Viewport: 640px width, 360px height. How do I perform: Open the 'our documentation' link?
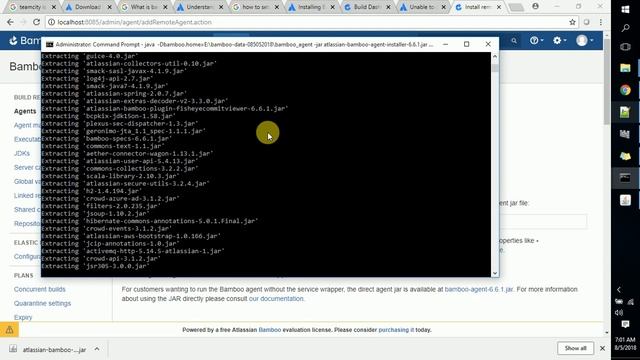(276, 298)
